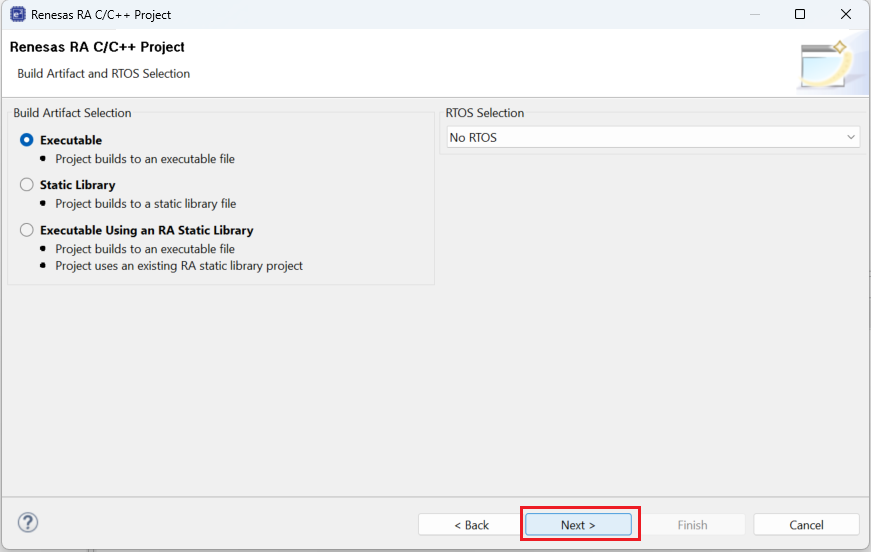The width and height of the screenshot is (871, 552).
Task: Click the Renesas title bar app icon
Action: point(18,14)
